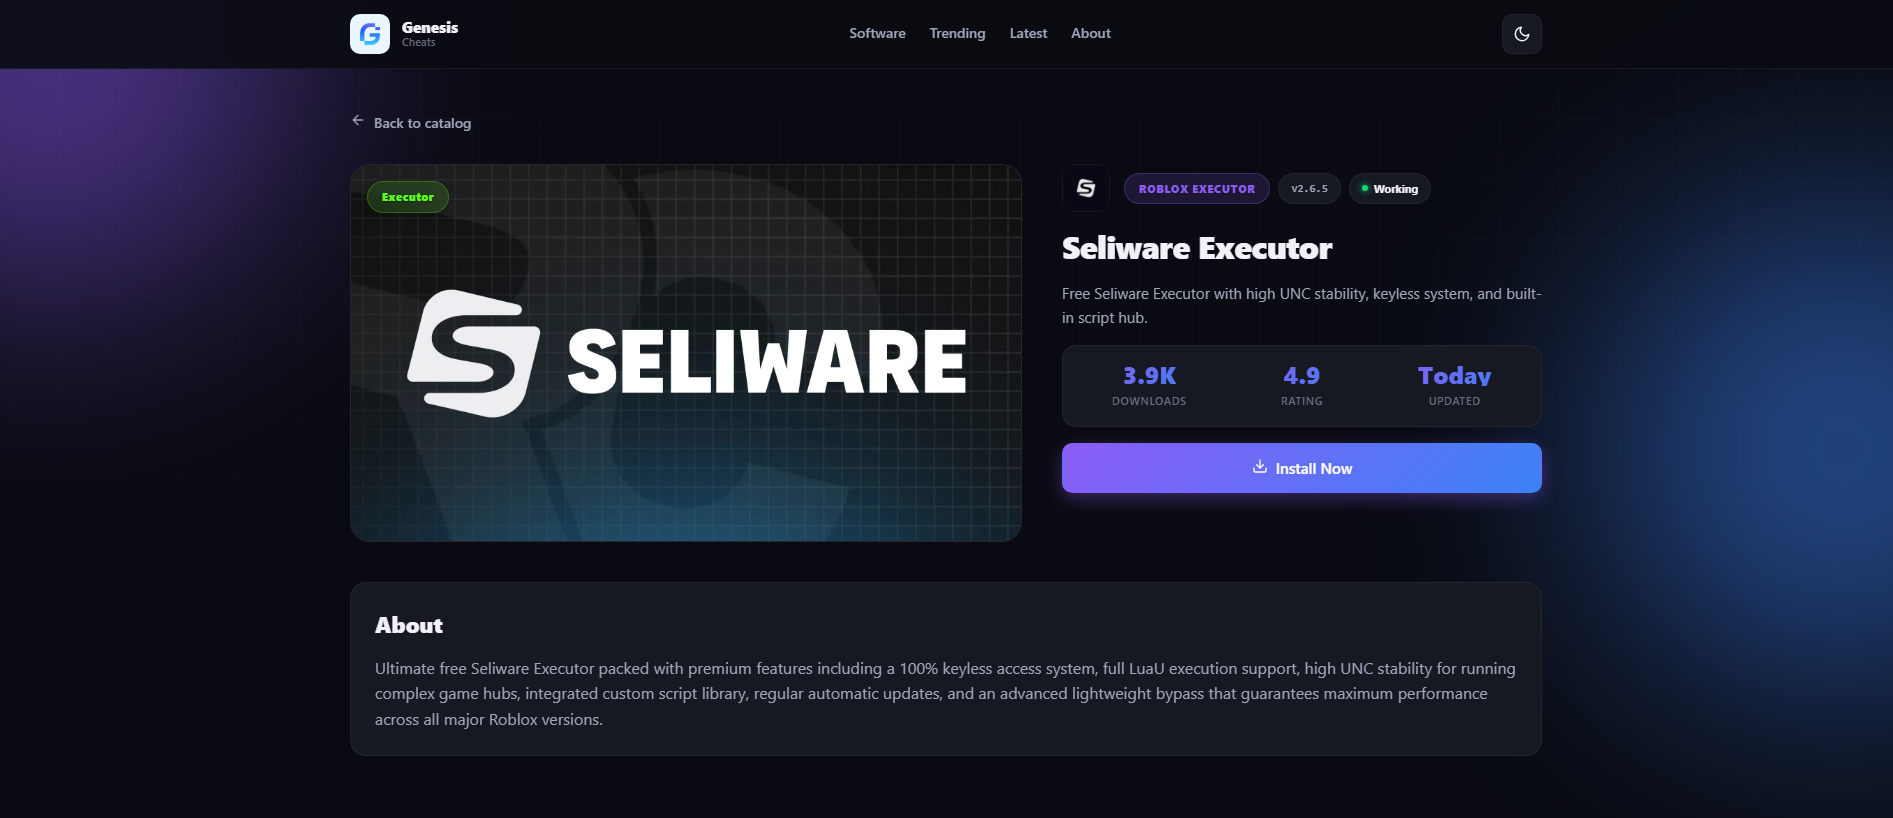1893x818 pixels.
Task: Click the large Seliware S emblem in banner
Action: tap(474, 354)
